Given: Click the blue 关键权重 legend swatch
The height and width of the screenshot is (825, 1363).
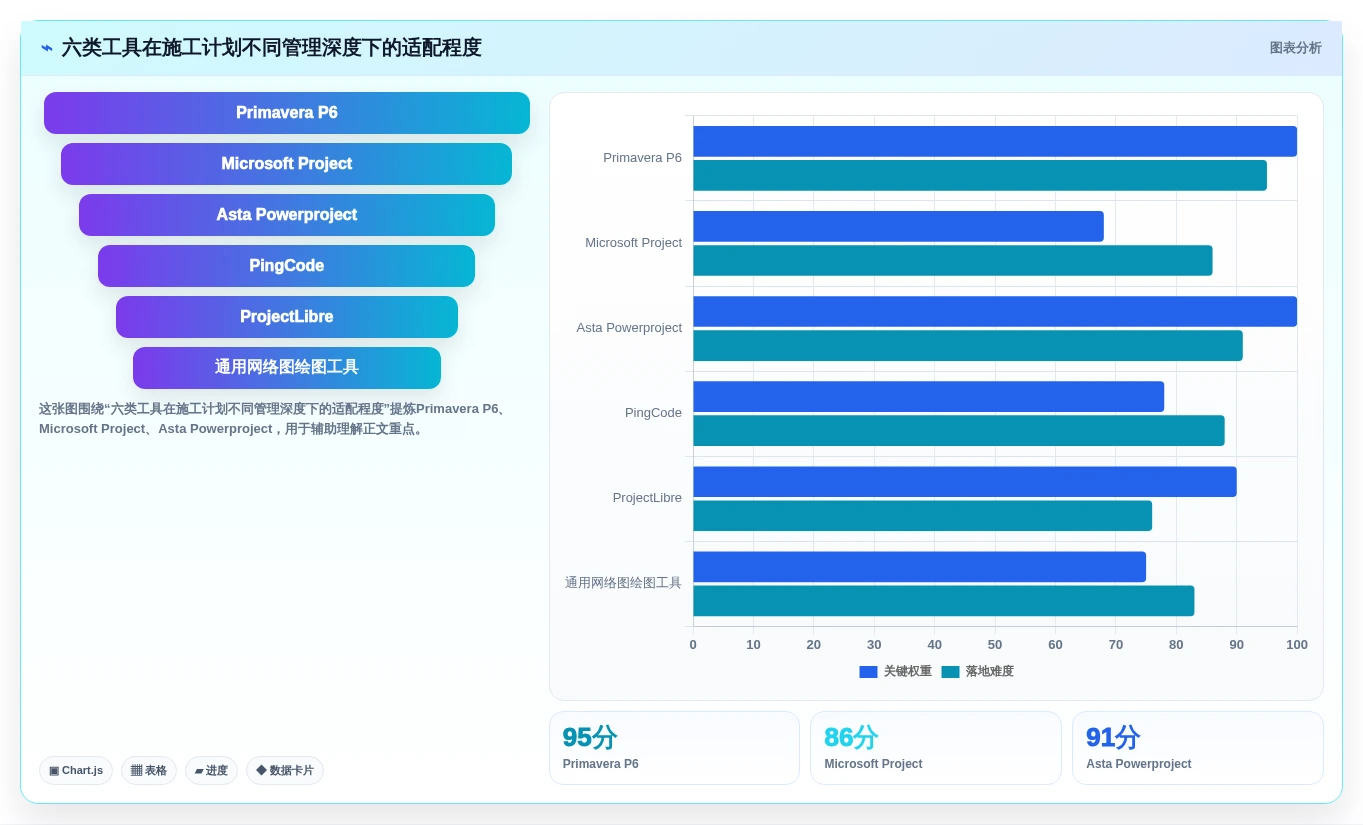Looking at the screenshot, I should pos(868,672).
